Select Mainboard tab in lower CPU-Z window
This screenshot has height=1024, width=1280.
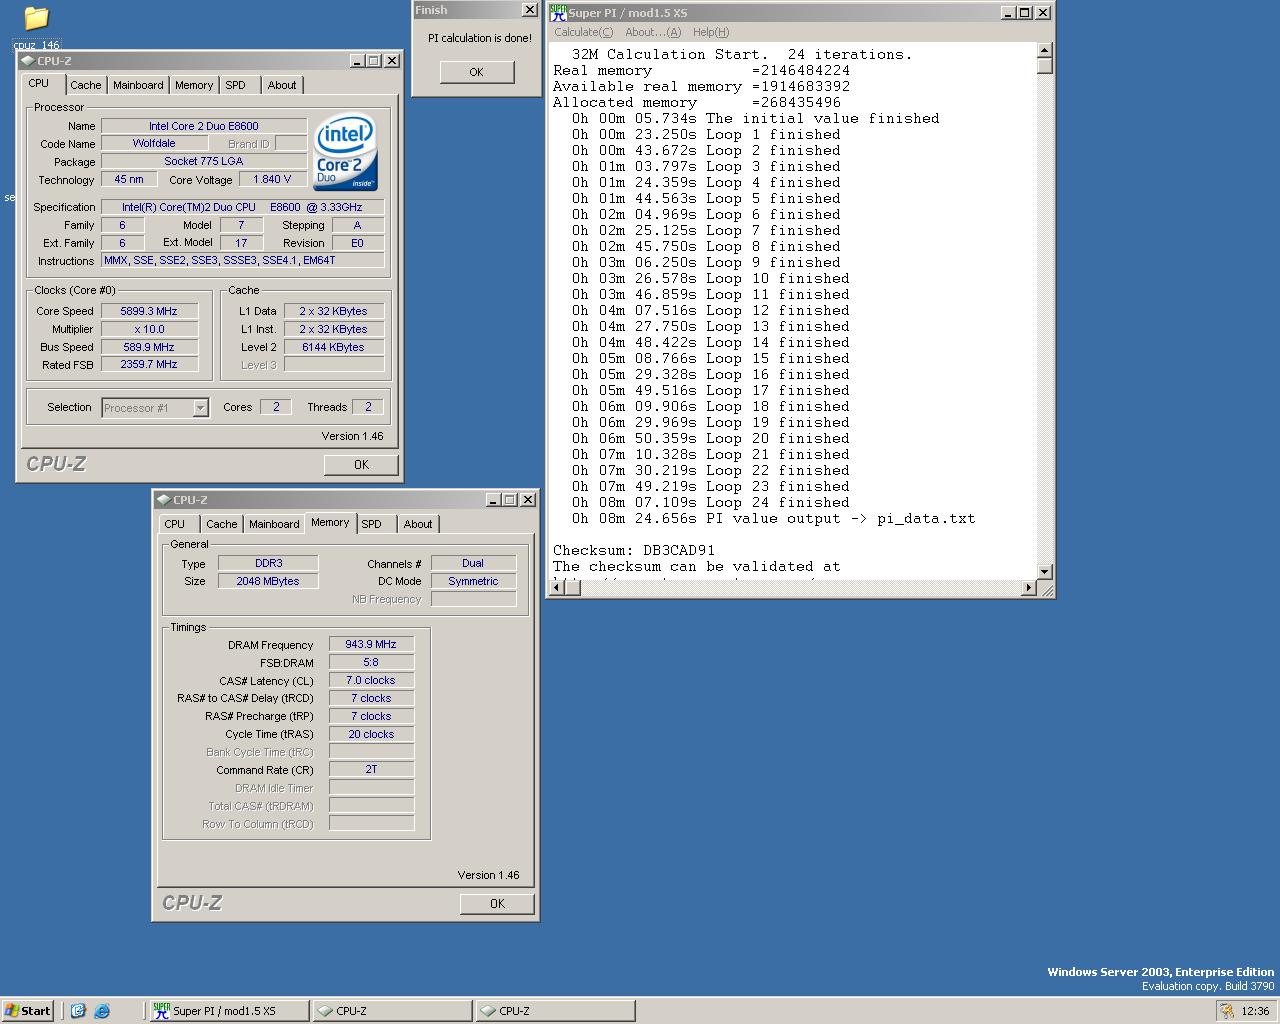[x=274, y=525]
